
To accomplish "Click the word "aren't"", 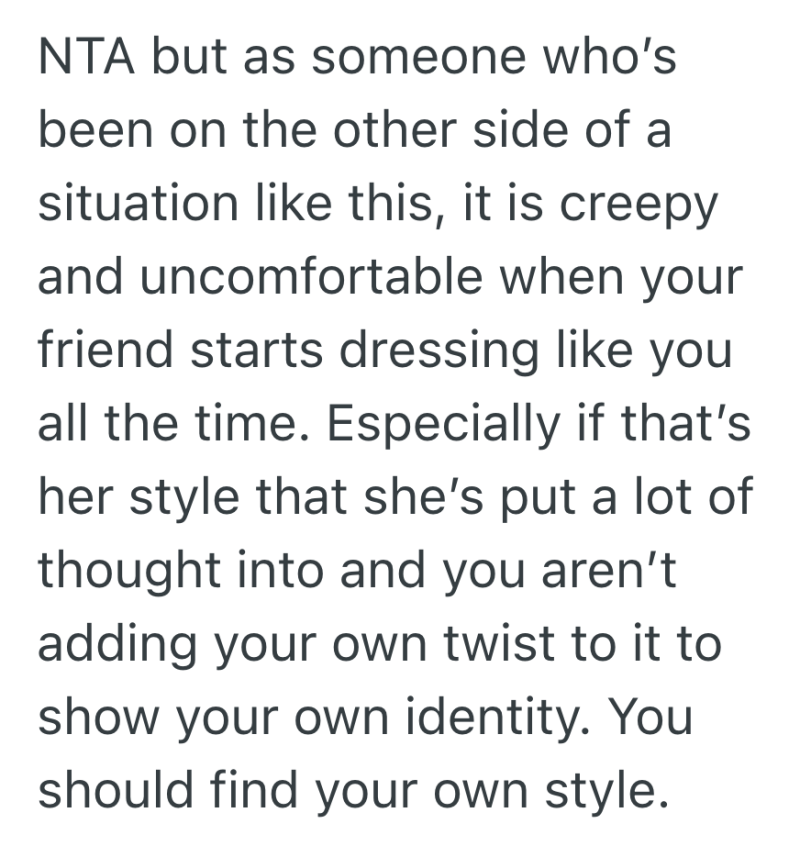I will (x=617, y=570).
